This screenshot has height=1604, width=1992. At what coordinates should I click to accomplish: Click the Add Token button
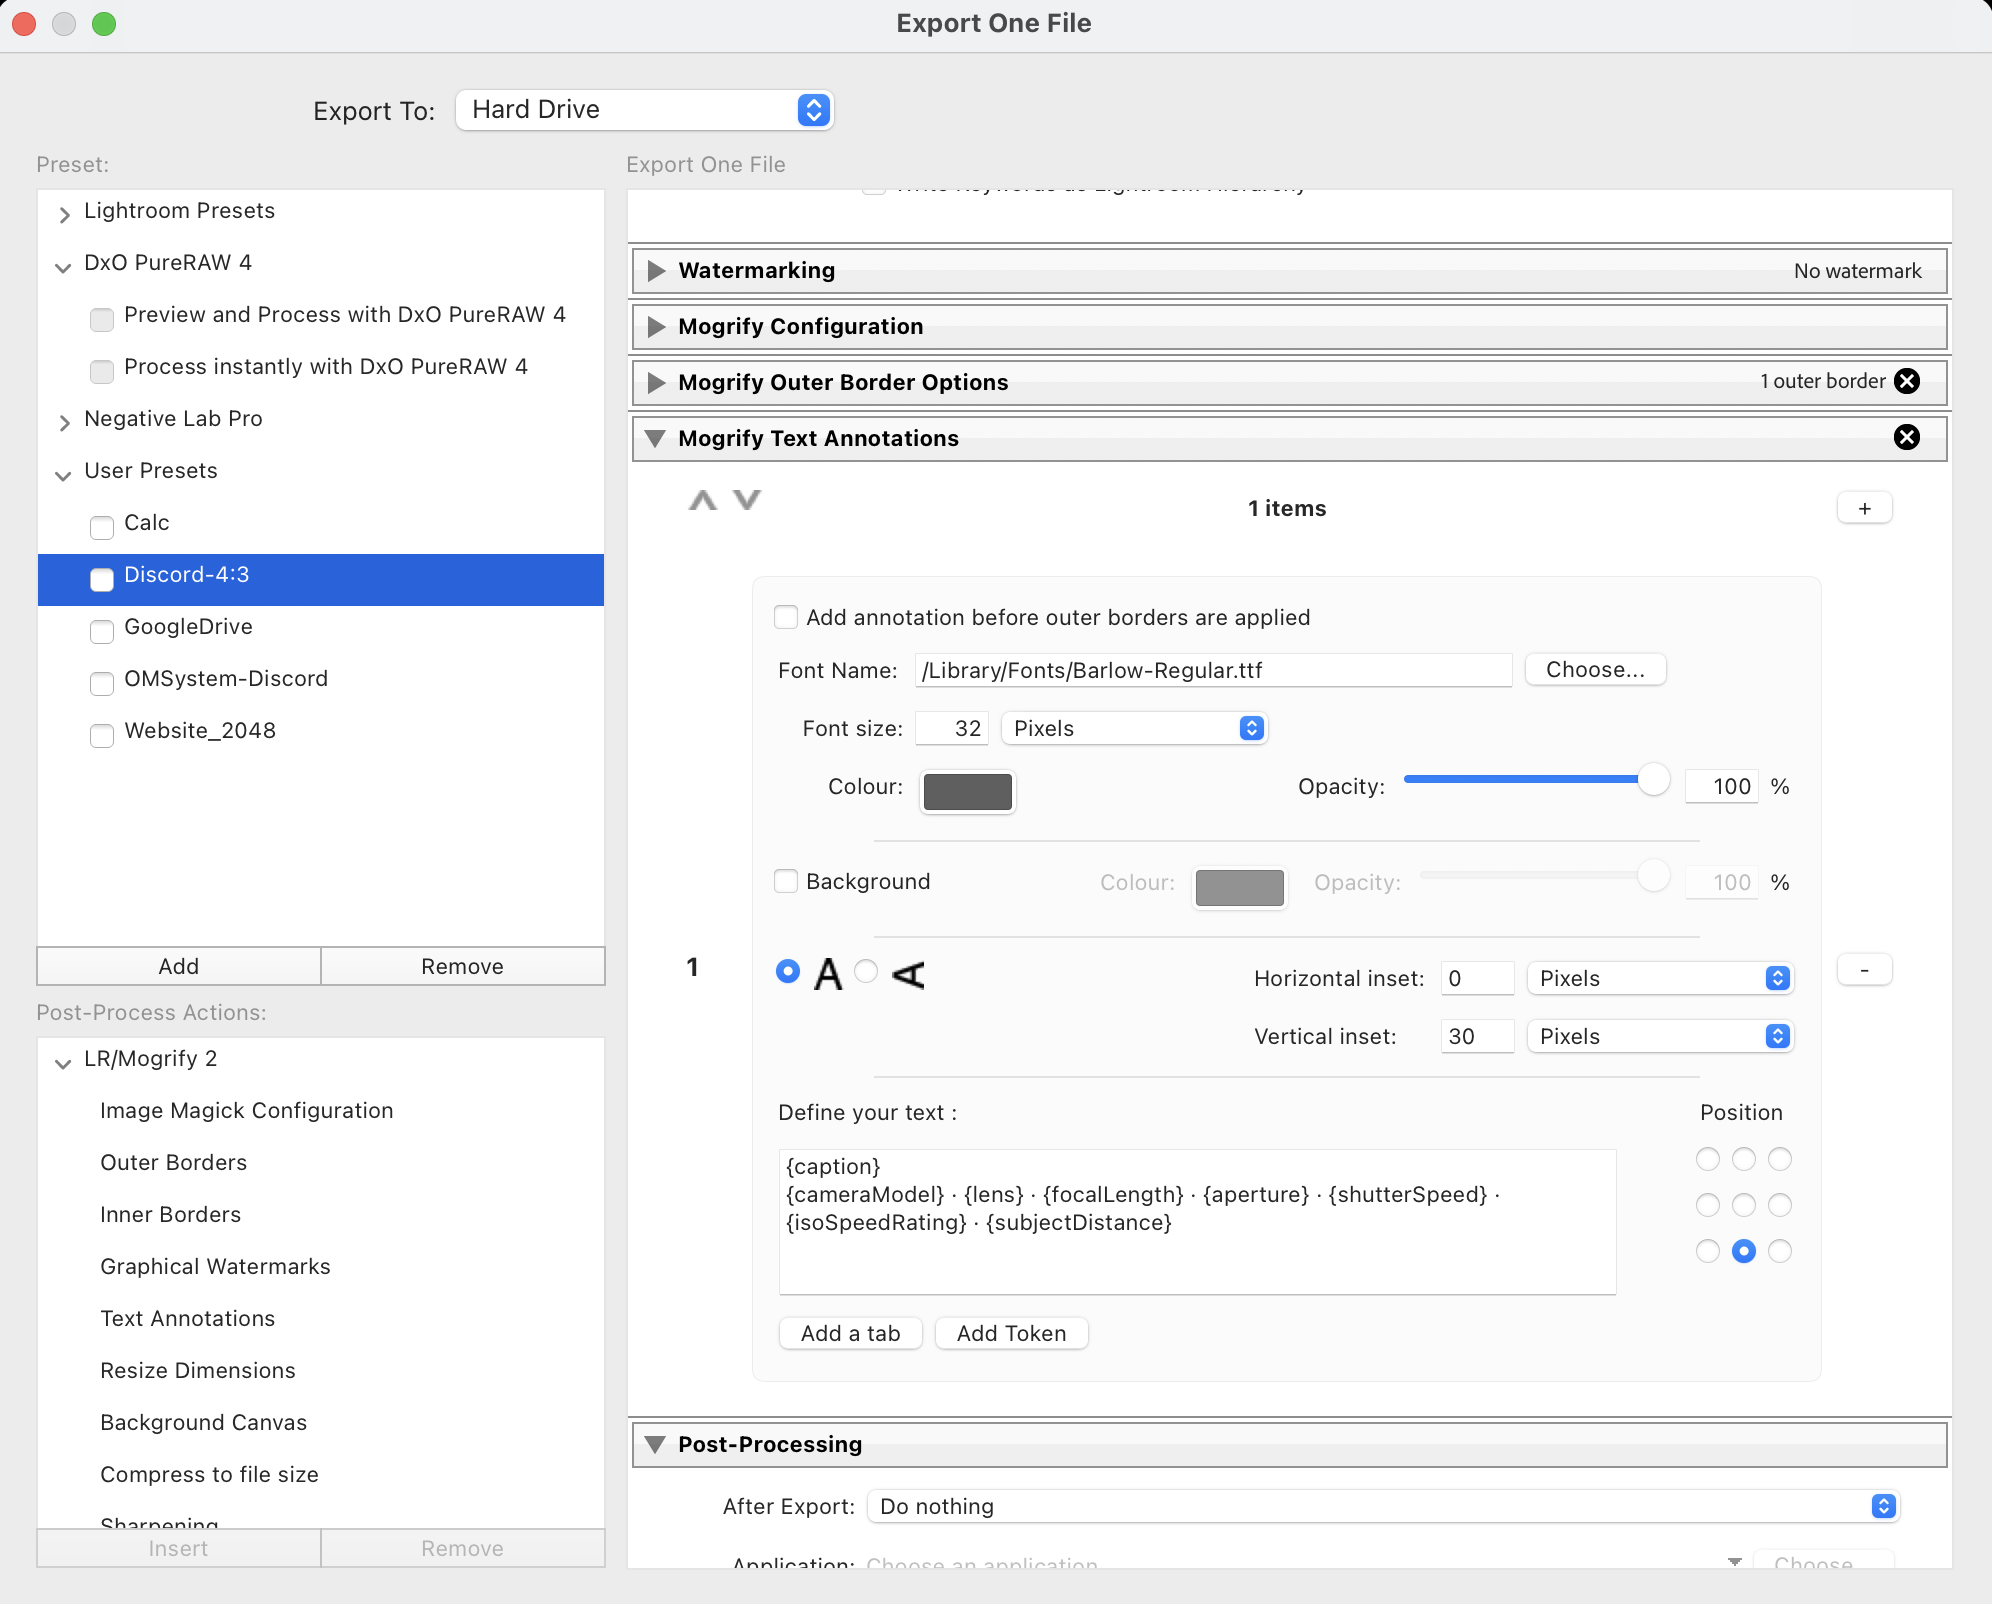click(1011, 1333)
